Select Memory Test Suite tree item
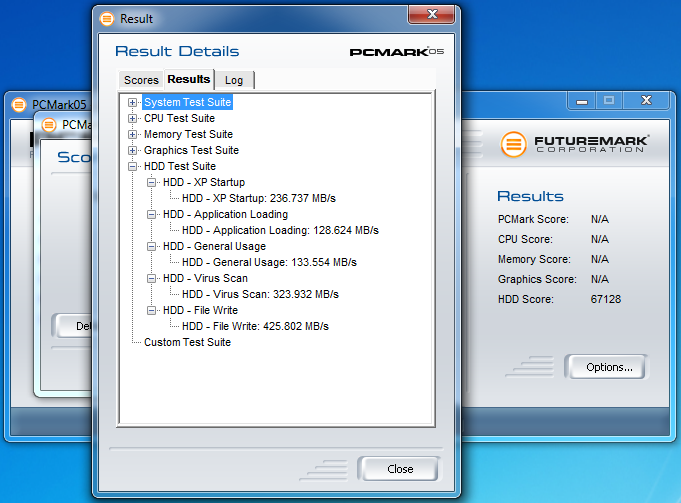681x503 pixels. point(188,135)
